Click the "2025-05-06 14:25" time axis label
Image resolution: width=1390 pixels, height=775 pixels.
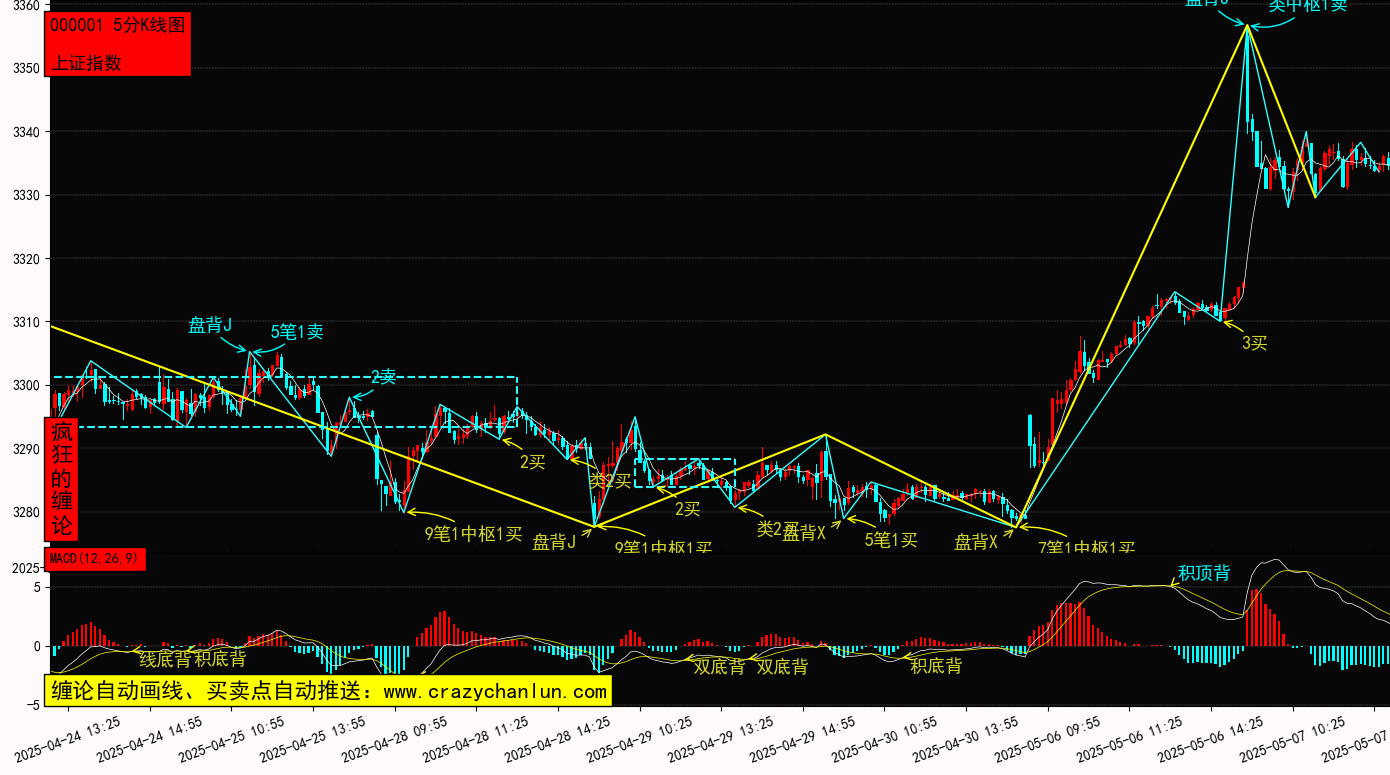click(x=1212, y=738)
